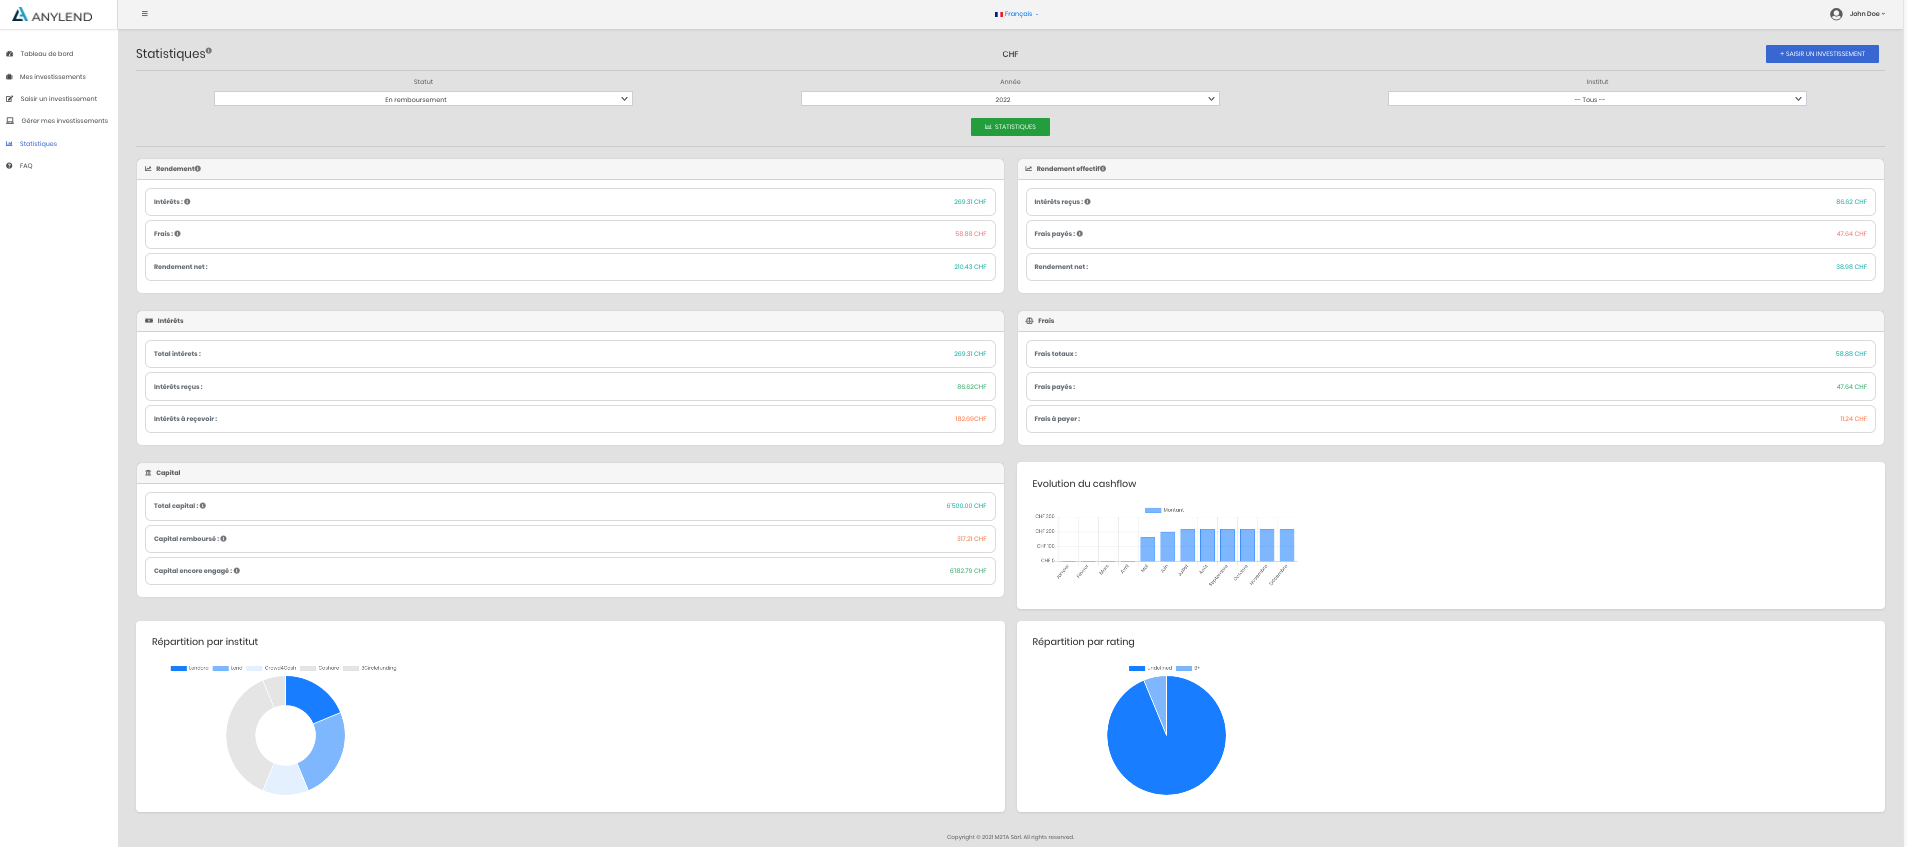Click the money bill icon in Intérêts header
Screen dimensions: 1907x847
(x=149, y=321)
